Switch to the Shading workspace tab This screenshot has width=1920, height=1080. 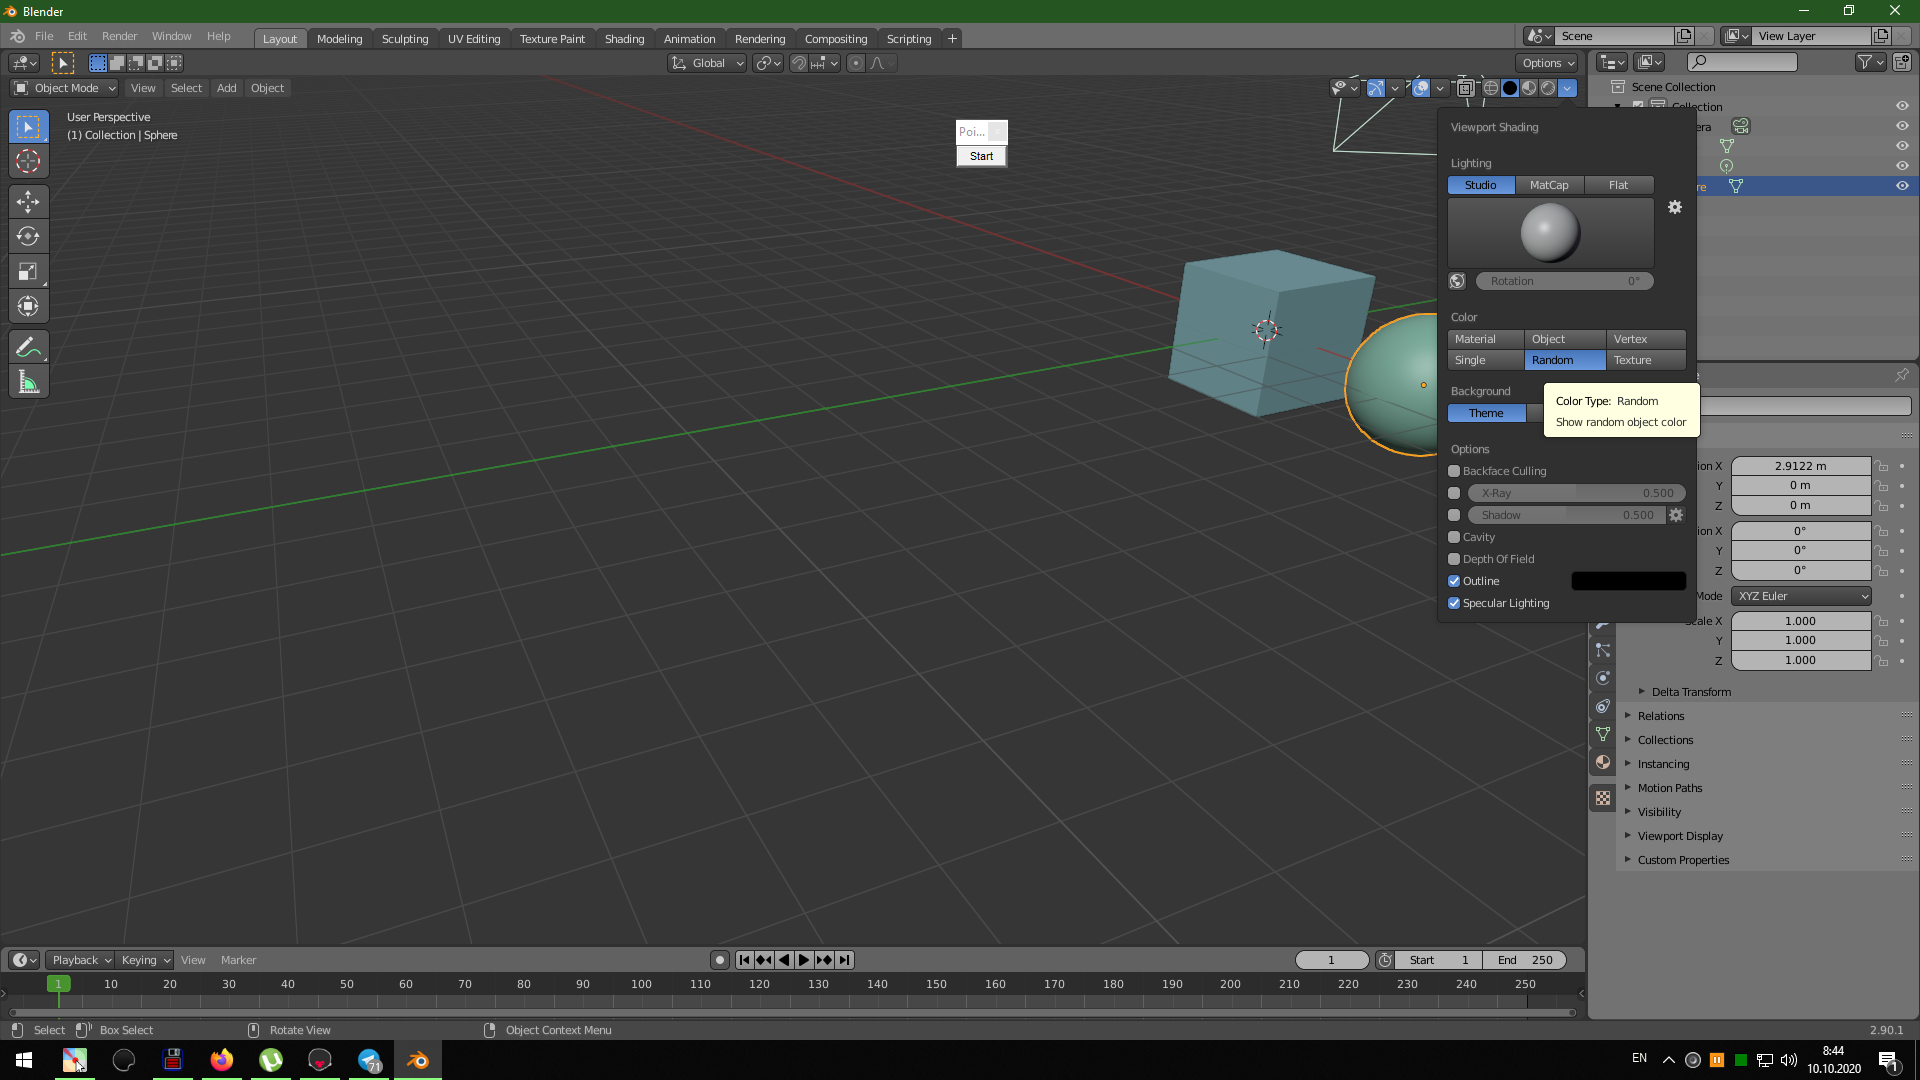[624, 39]
